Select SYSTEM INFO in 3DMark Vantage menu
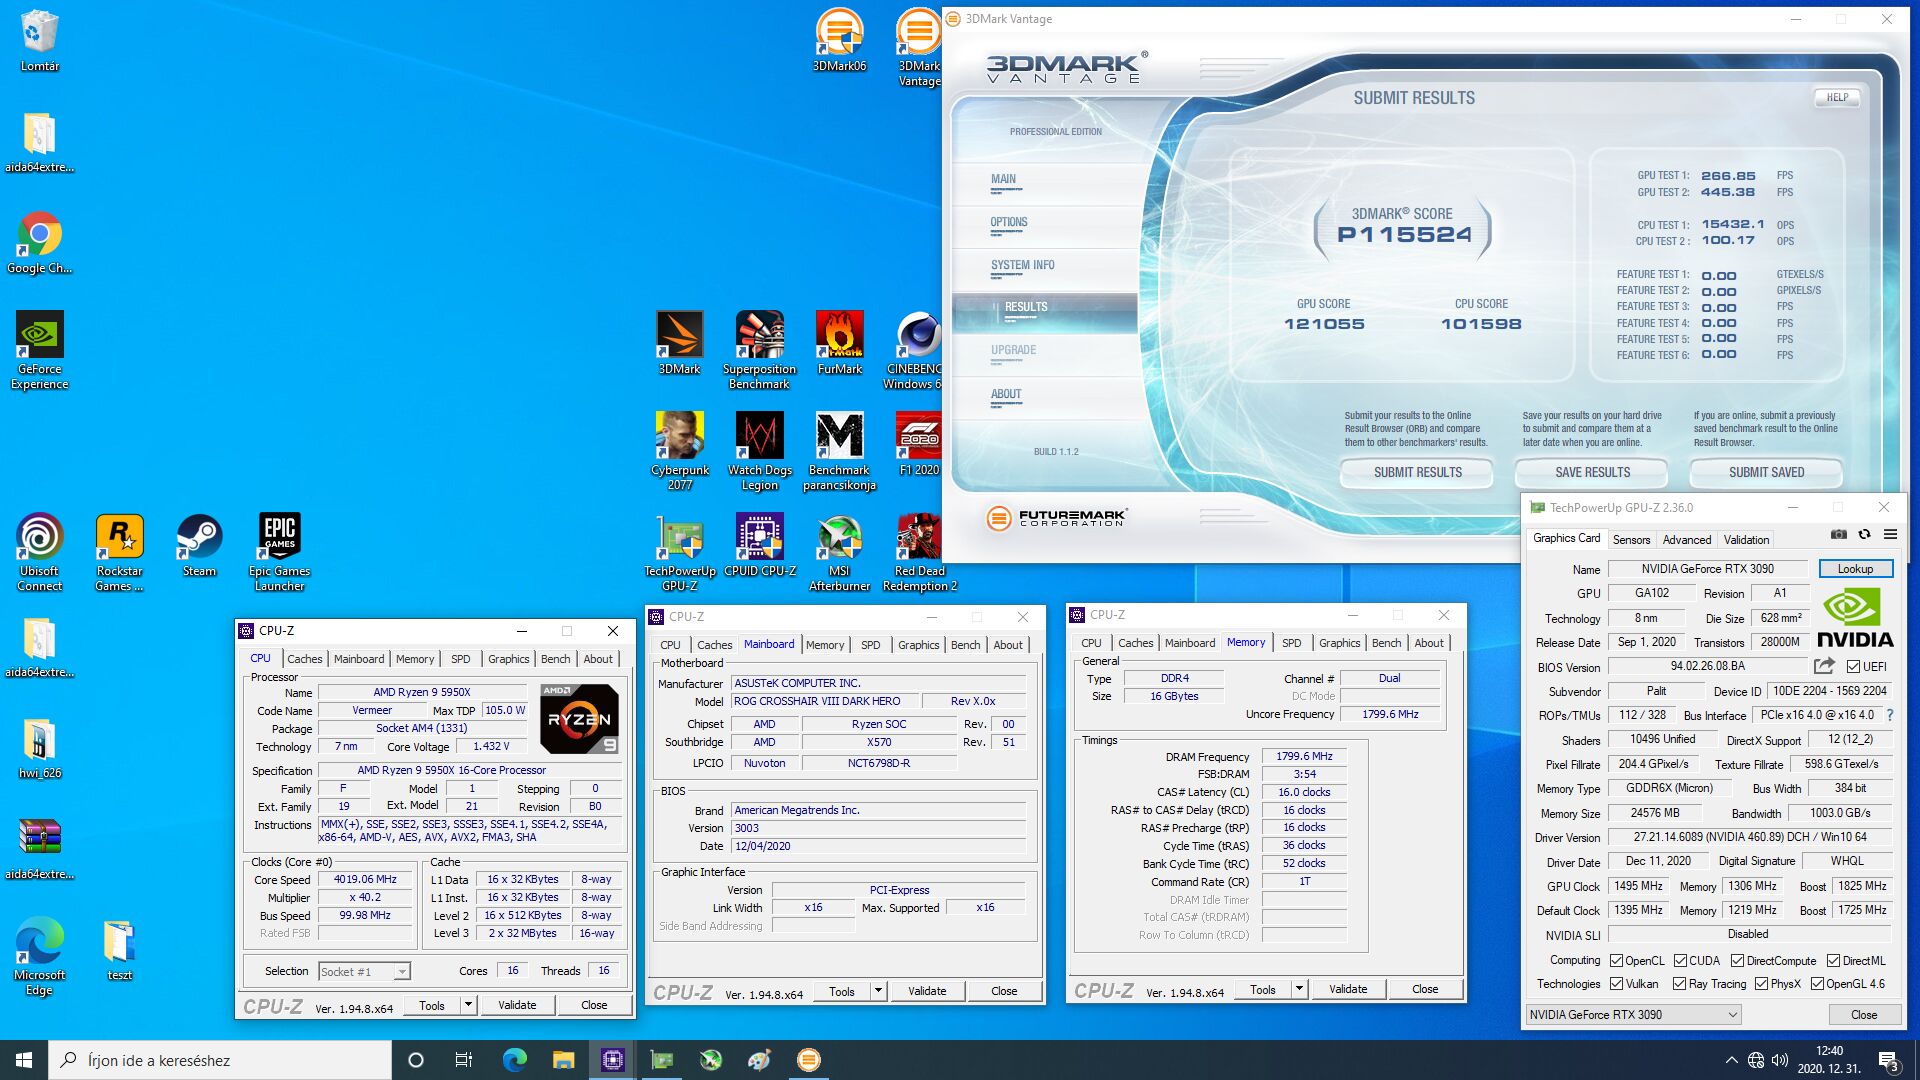 coord(1022,265)
